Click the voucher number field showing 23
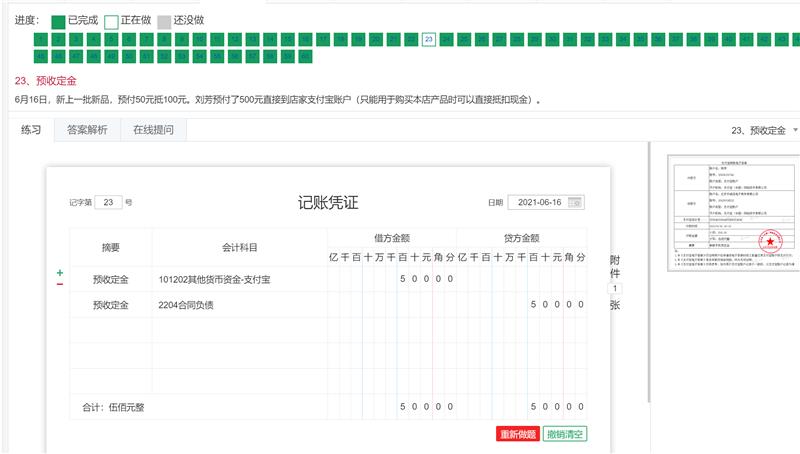This screenshot has width=800, height=454. (110, 202)
